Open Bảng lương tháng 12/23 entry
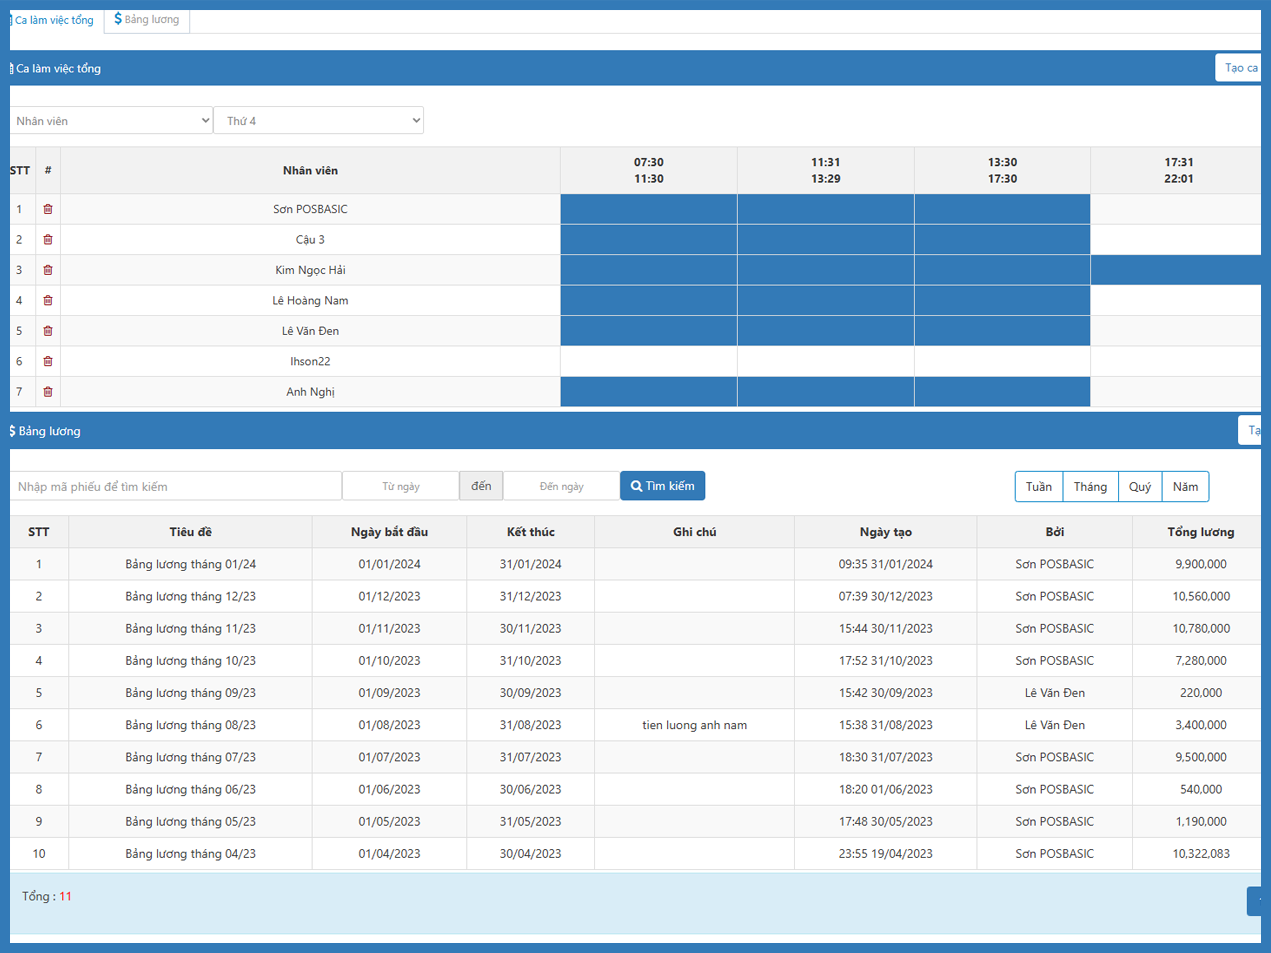The height and width of the screenshot is (953, 1271). coord(191,596)
